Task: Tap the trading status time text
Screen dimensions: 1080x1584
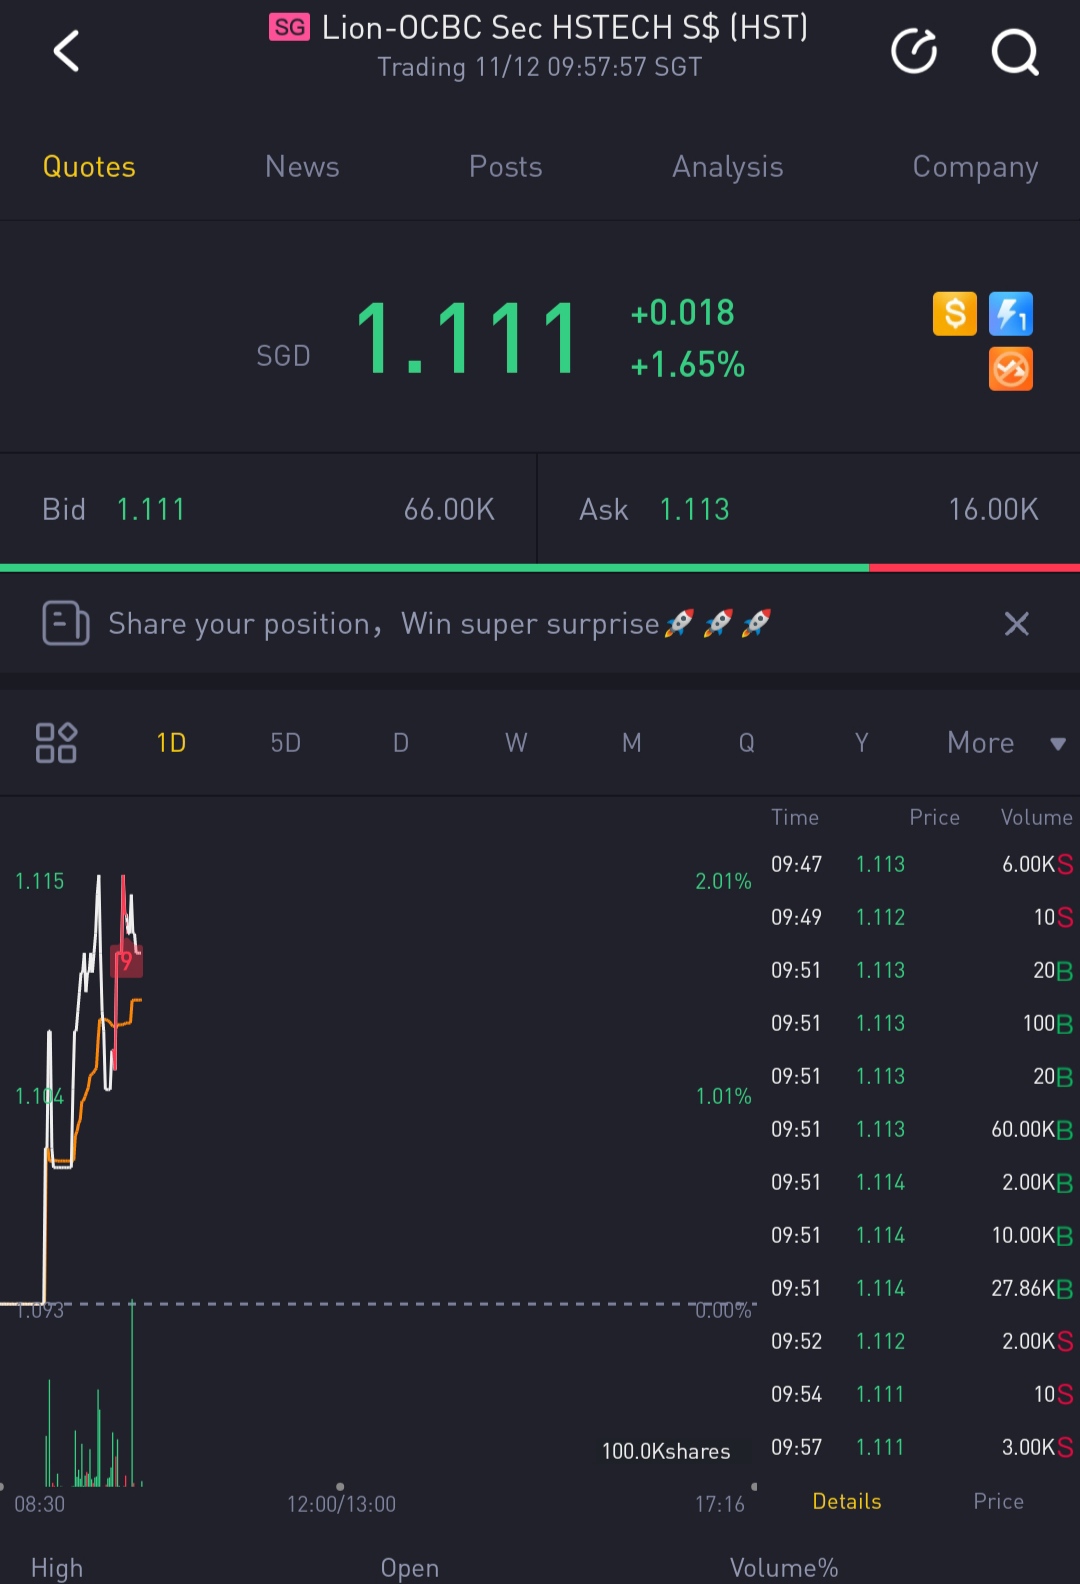Action: click(540, 67)
